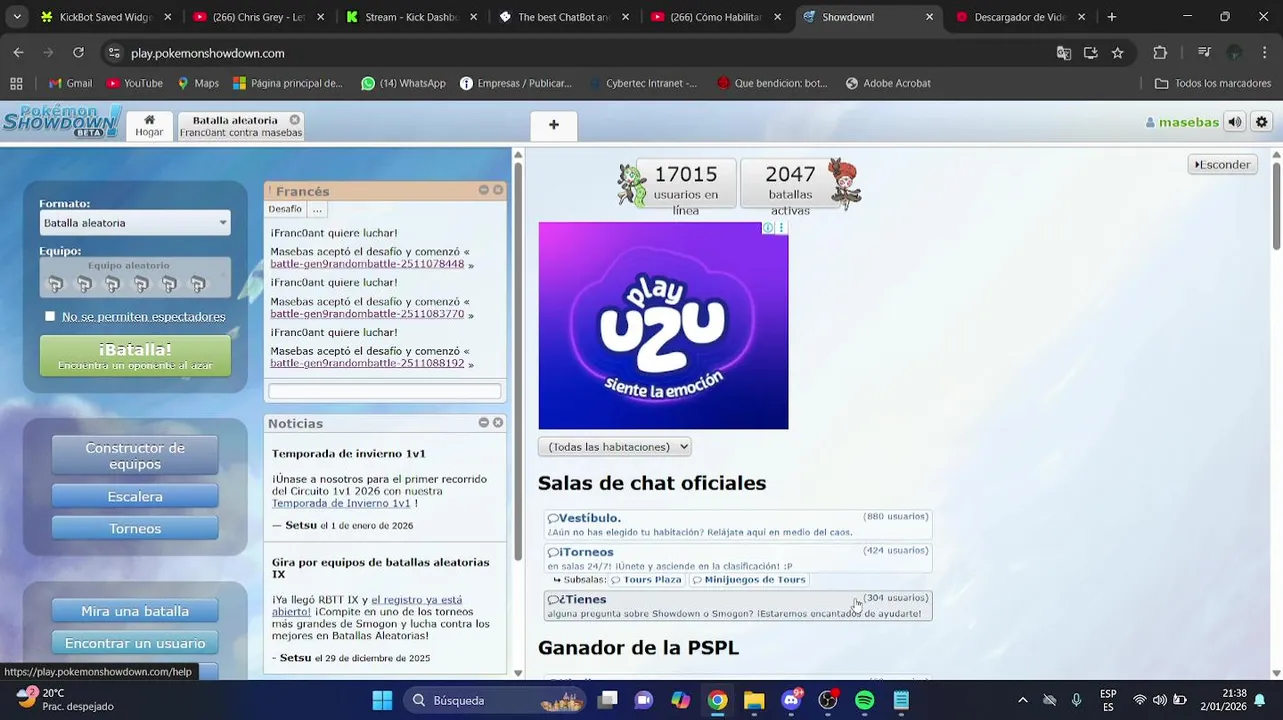Open tab search dropdown arrow
Viewport: 1283px width, 720px height.
click(x=16, y=17)
